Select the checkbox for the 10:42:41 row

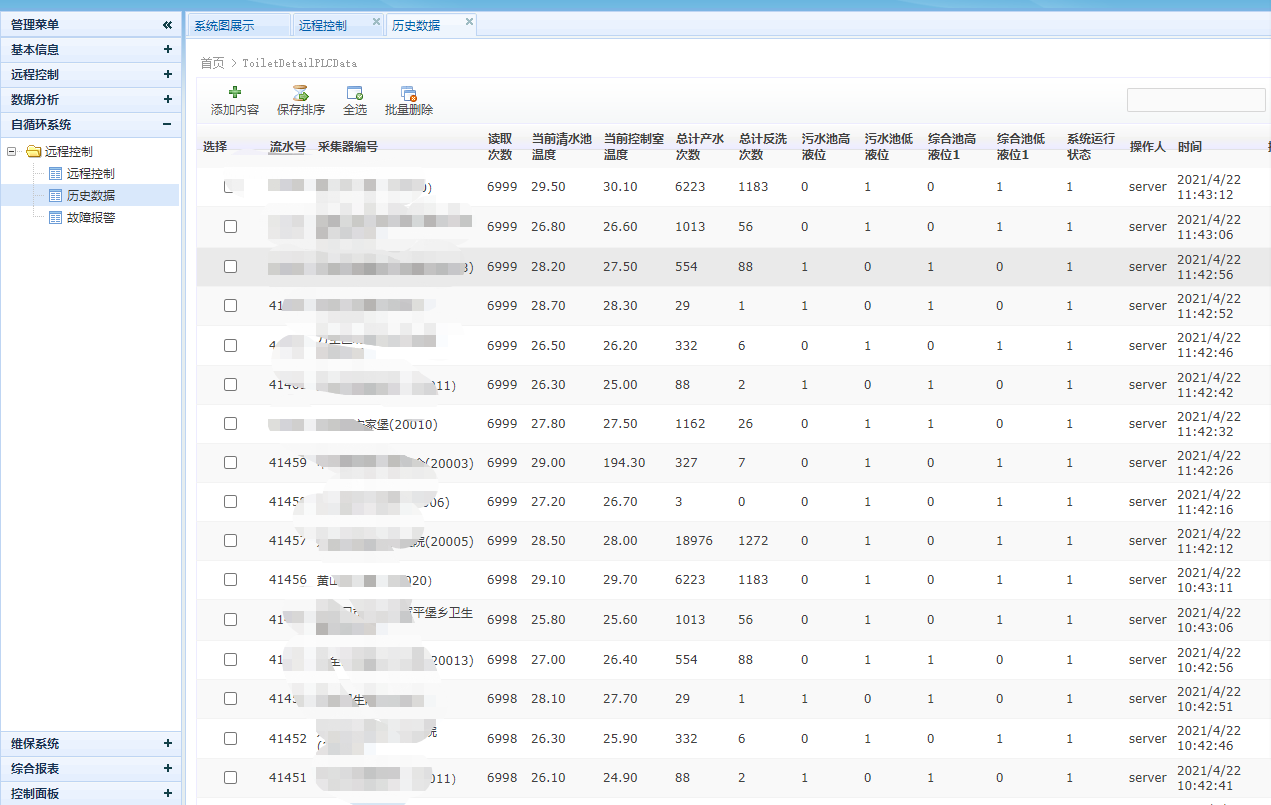click(231, 778)
